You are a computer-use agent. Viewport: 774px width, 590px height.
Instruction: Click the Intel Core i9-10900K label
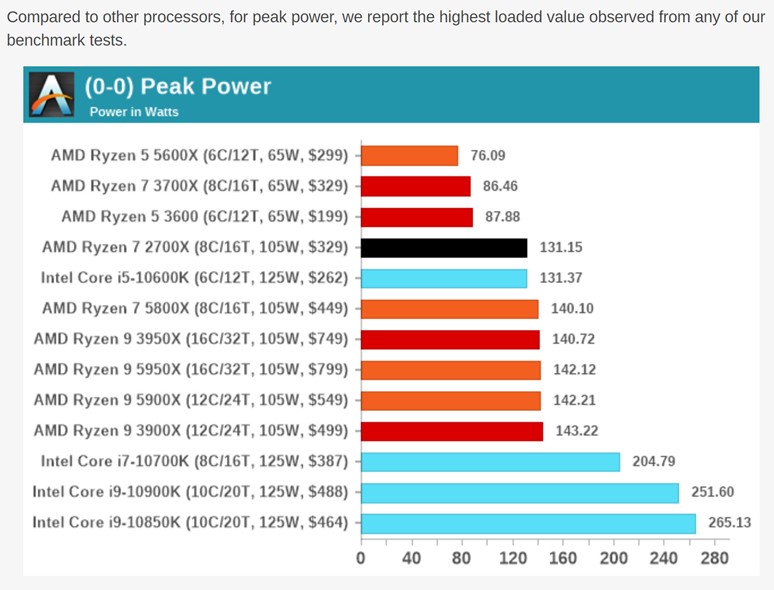coord(190,492)
